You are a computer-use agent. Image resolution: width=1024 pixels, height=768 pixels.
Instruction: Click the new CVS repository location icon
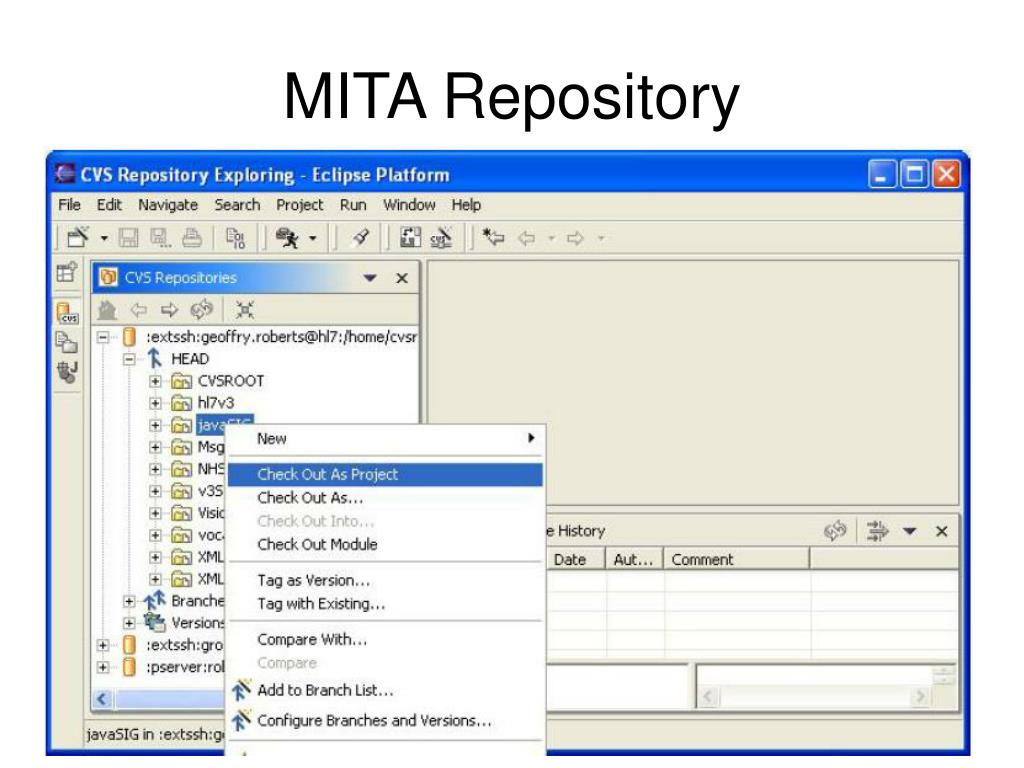(441, 238)
